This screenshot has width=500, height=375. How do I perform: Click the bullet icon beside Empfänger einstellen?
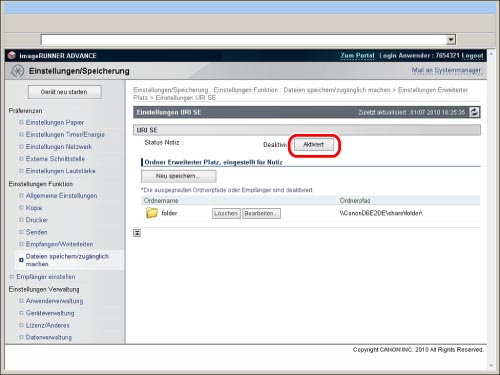coord(12,277)
